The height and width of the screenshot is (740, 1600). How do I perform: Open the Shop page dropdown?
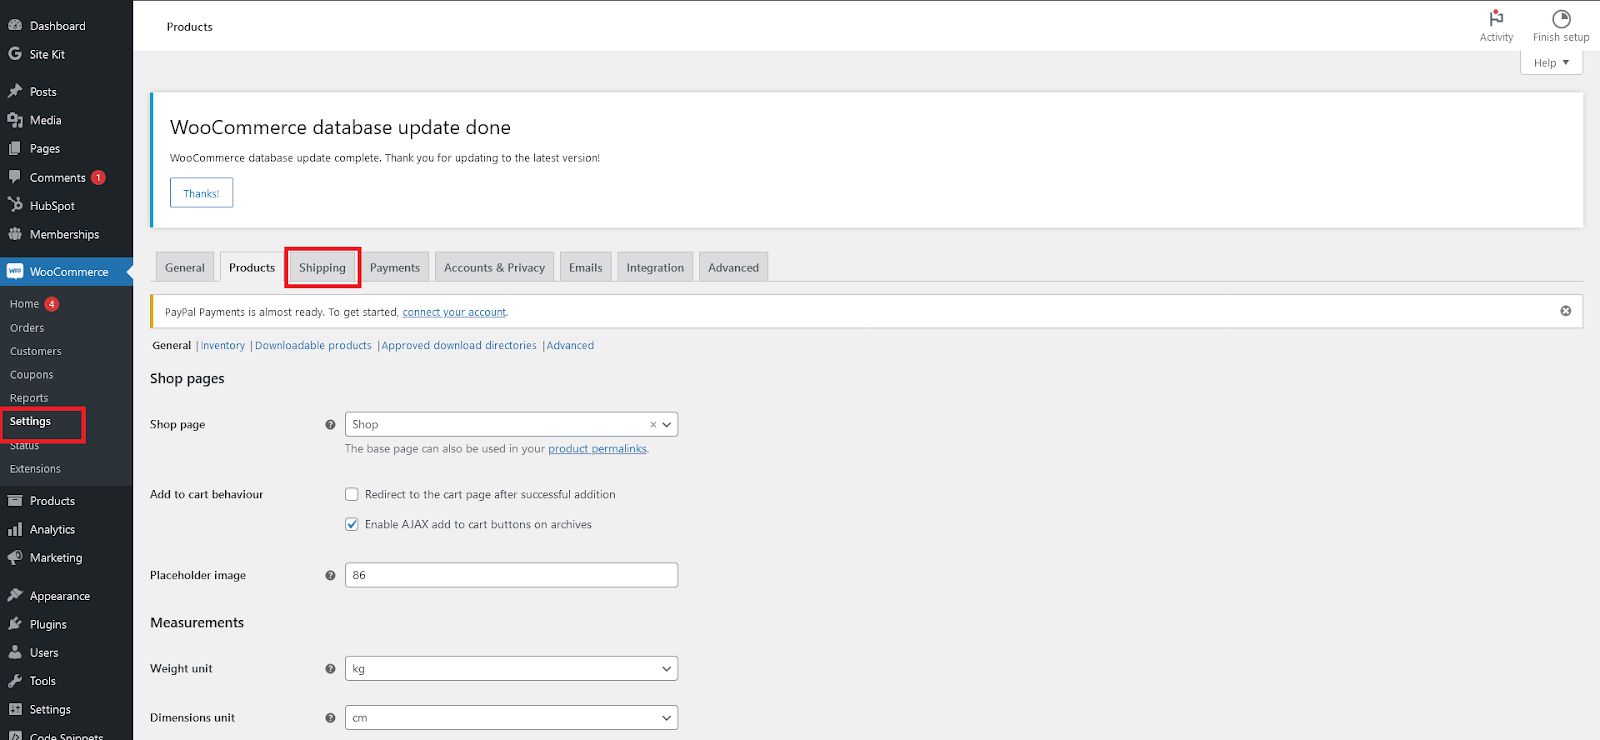[511, 424]
